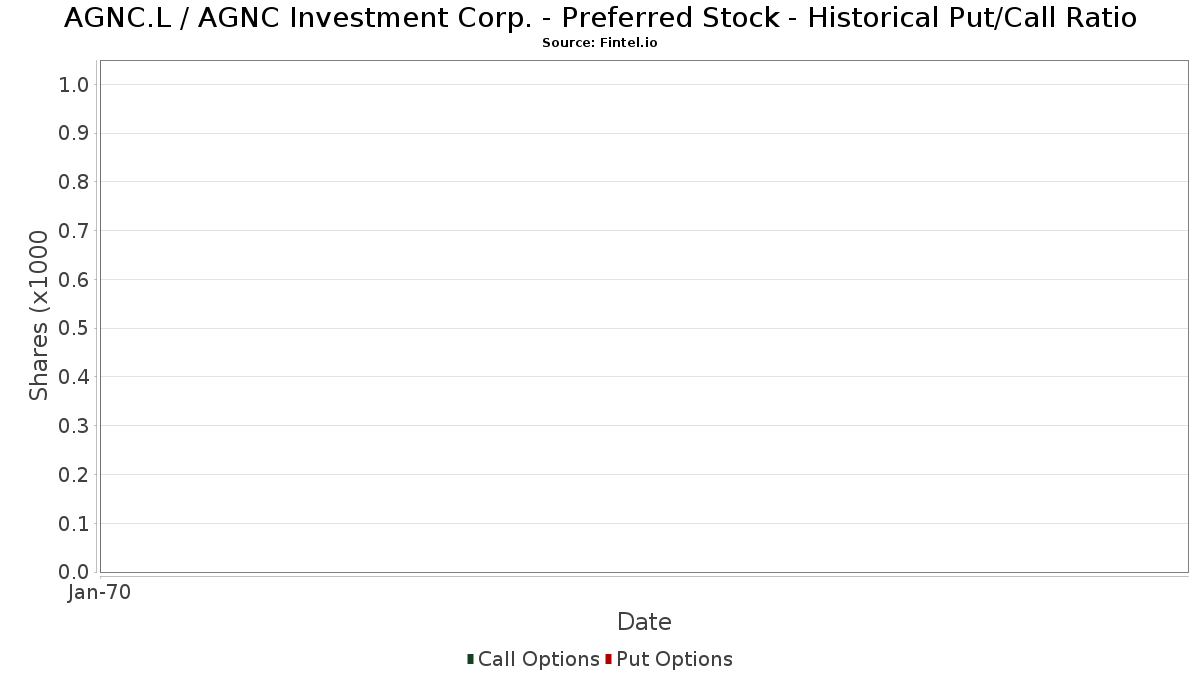The image size is (1200, 675).
Task: Click the Jan-70 x-axis label
Action: (99, 593)
